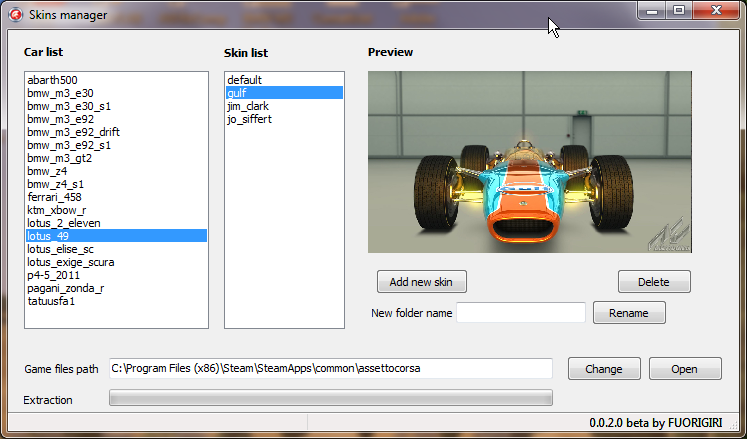Click the Skins manager app icon in title bar
Image resolution: width=747 pixels, height=439 pixels.
coord(16,15)
